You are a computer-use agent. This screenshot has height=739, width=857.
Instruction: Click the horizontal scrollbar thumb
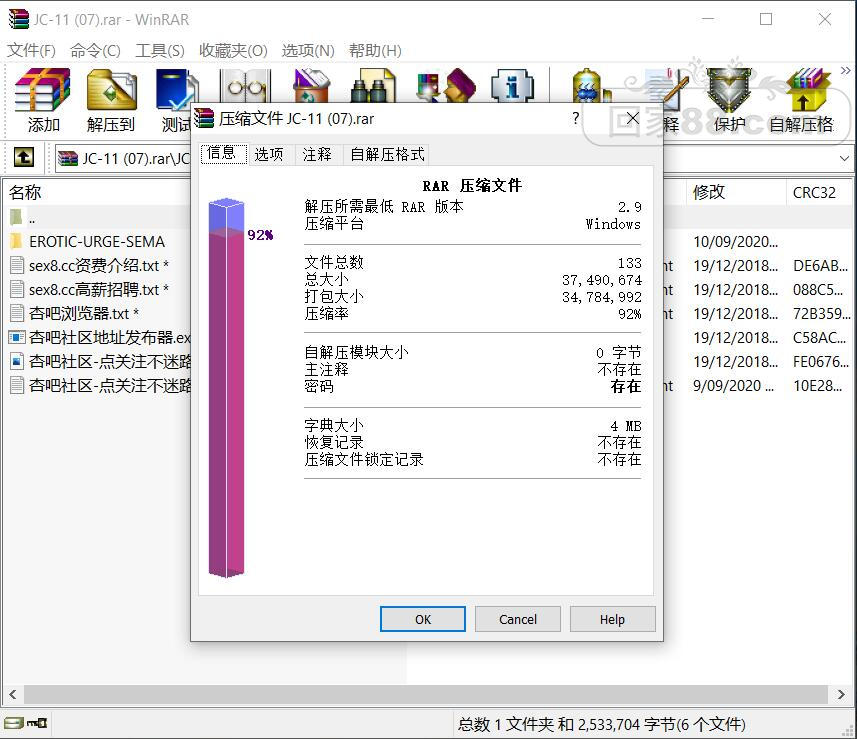pos(426,695)
